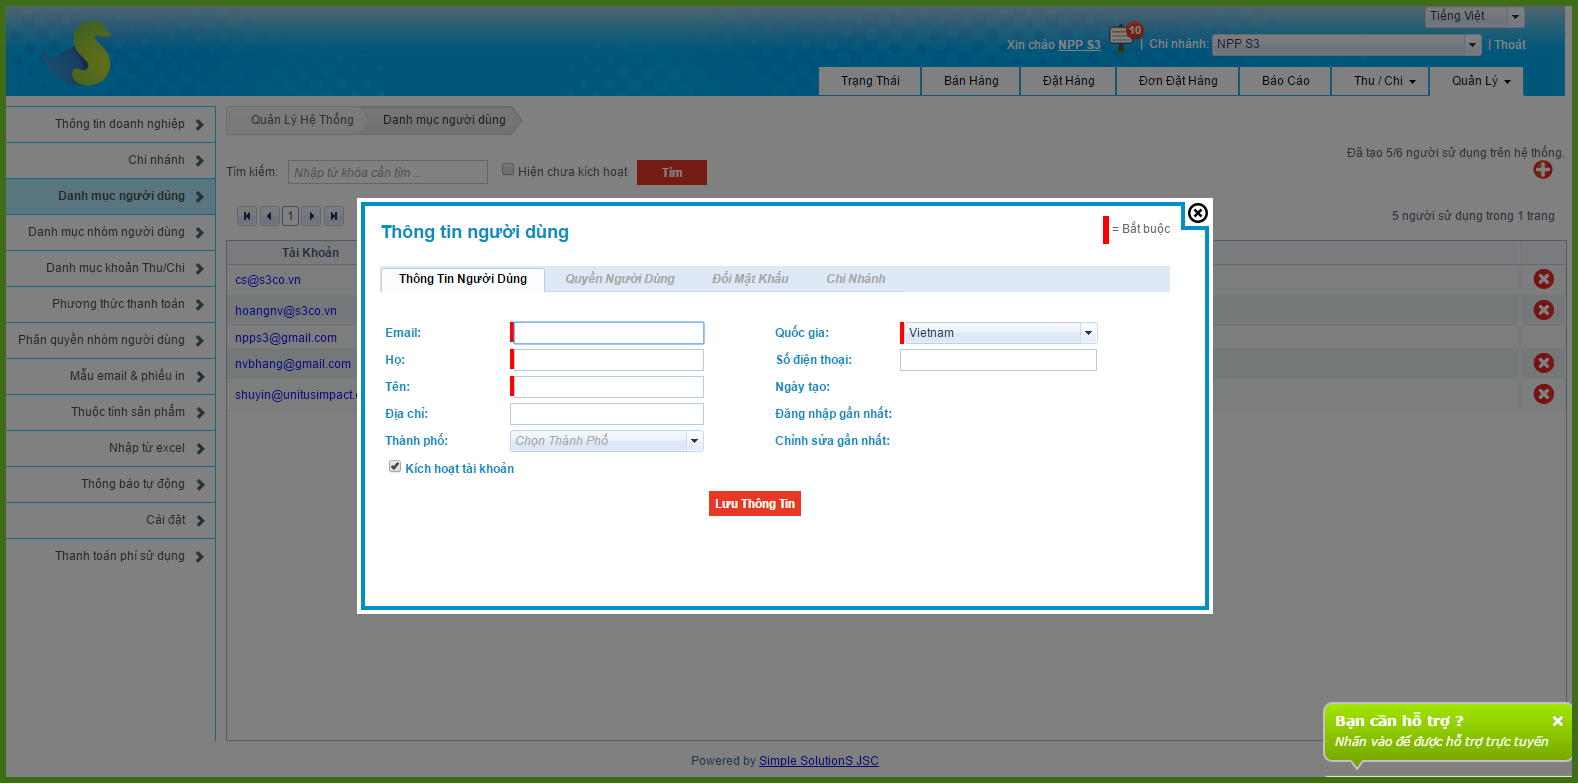The height and width of the screenshot is (783, 1578).
Task: Expand the Chi nhánh NPP S3 selector
Action: tap(1472, 44)
